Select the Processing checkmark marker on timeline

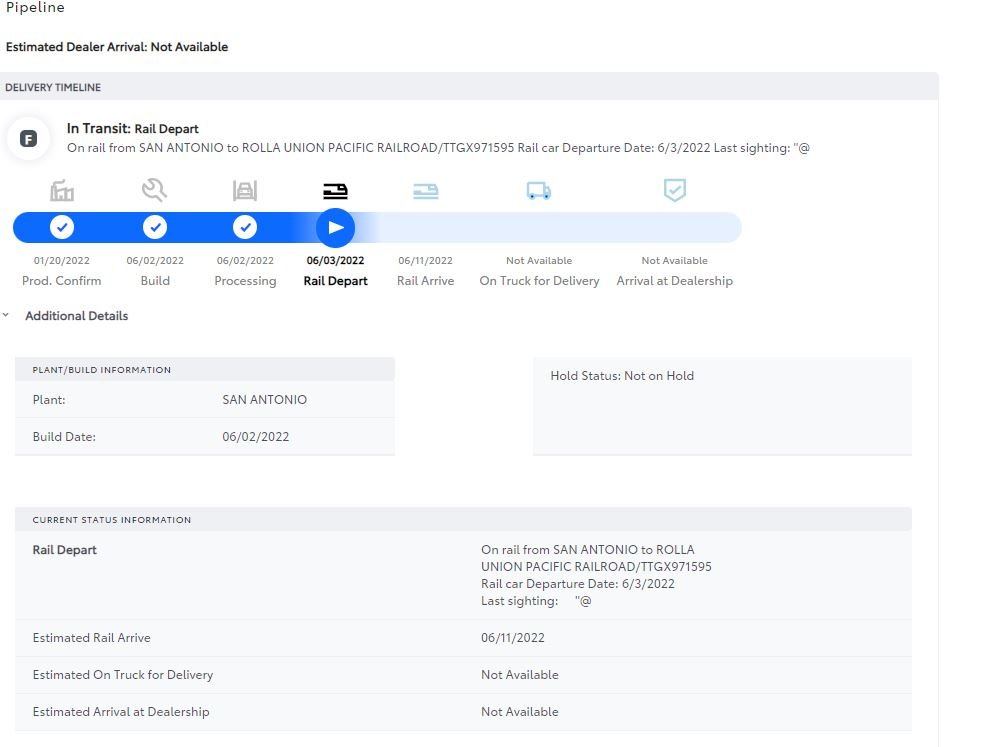point(245,227)
